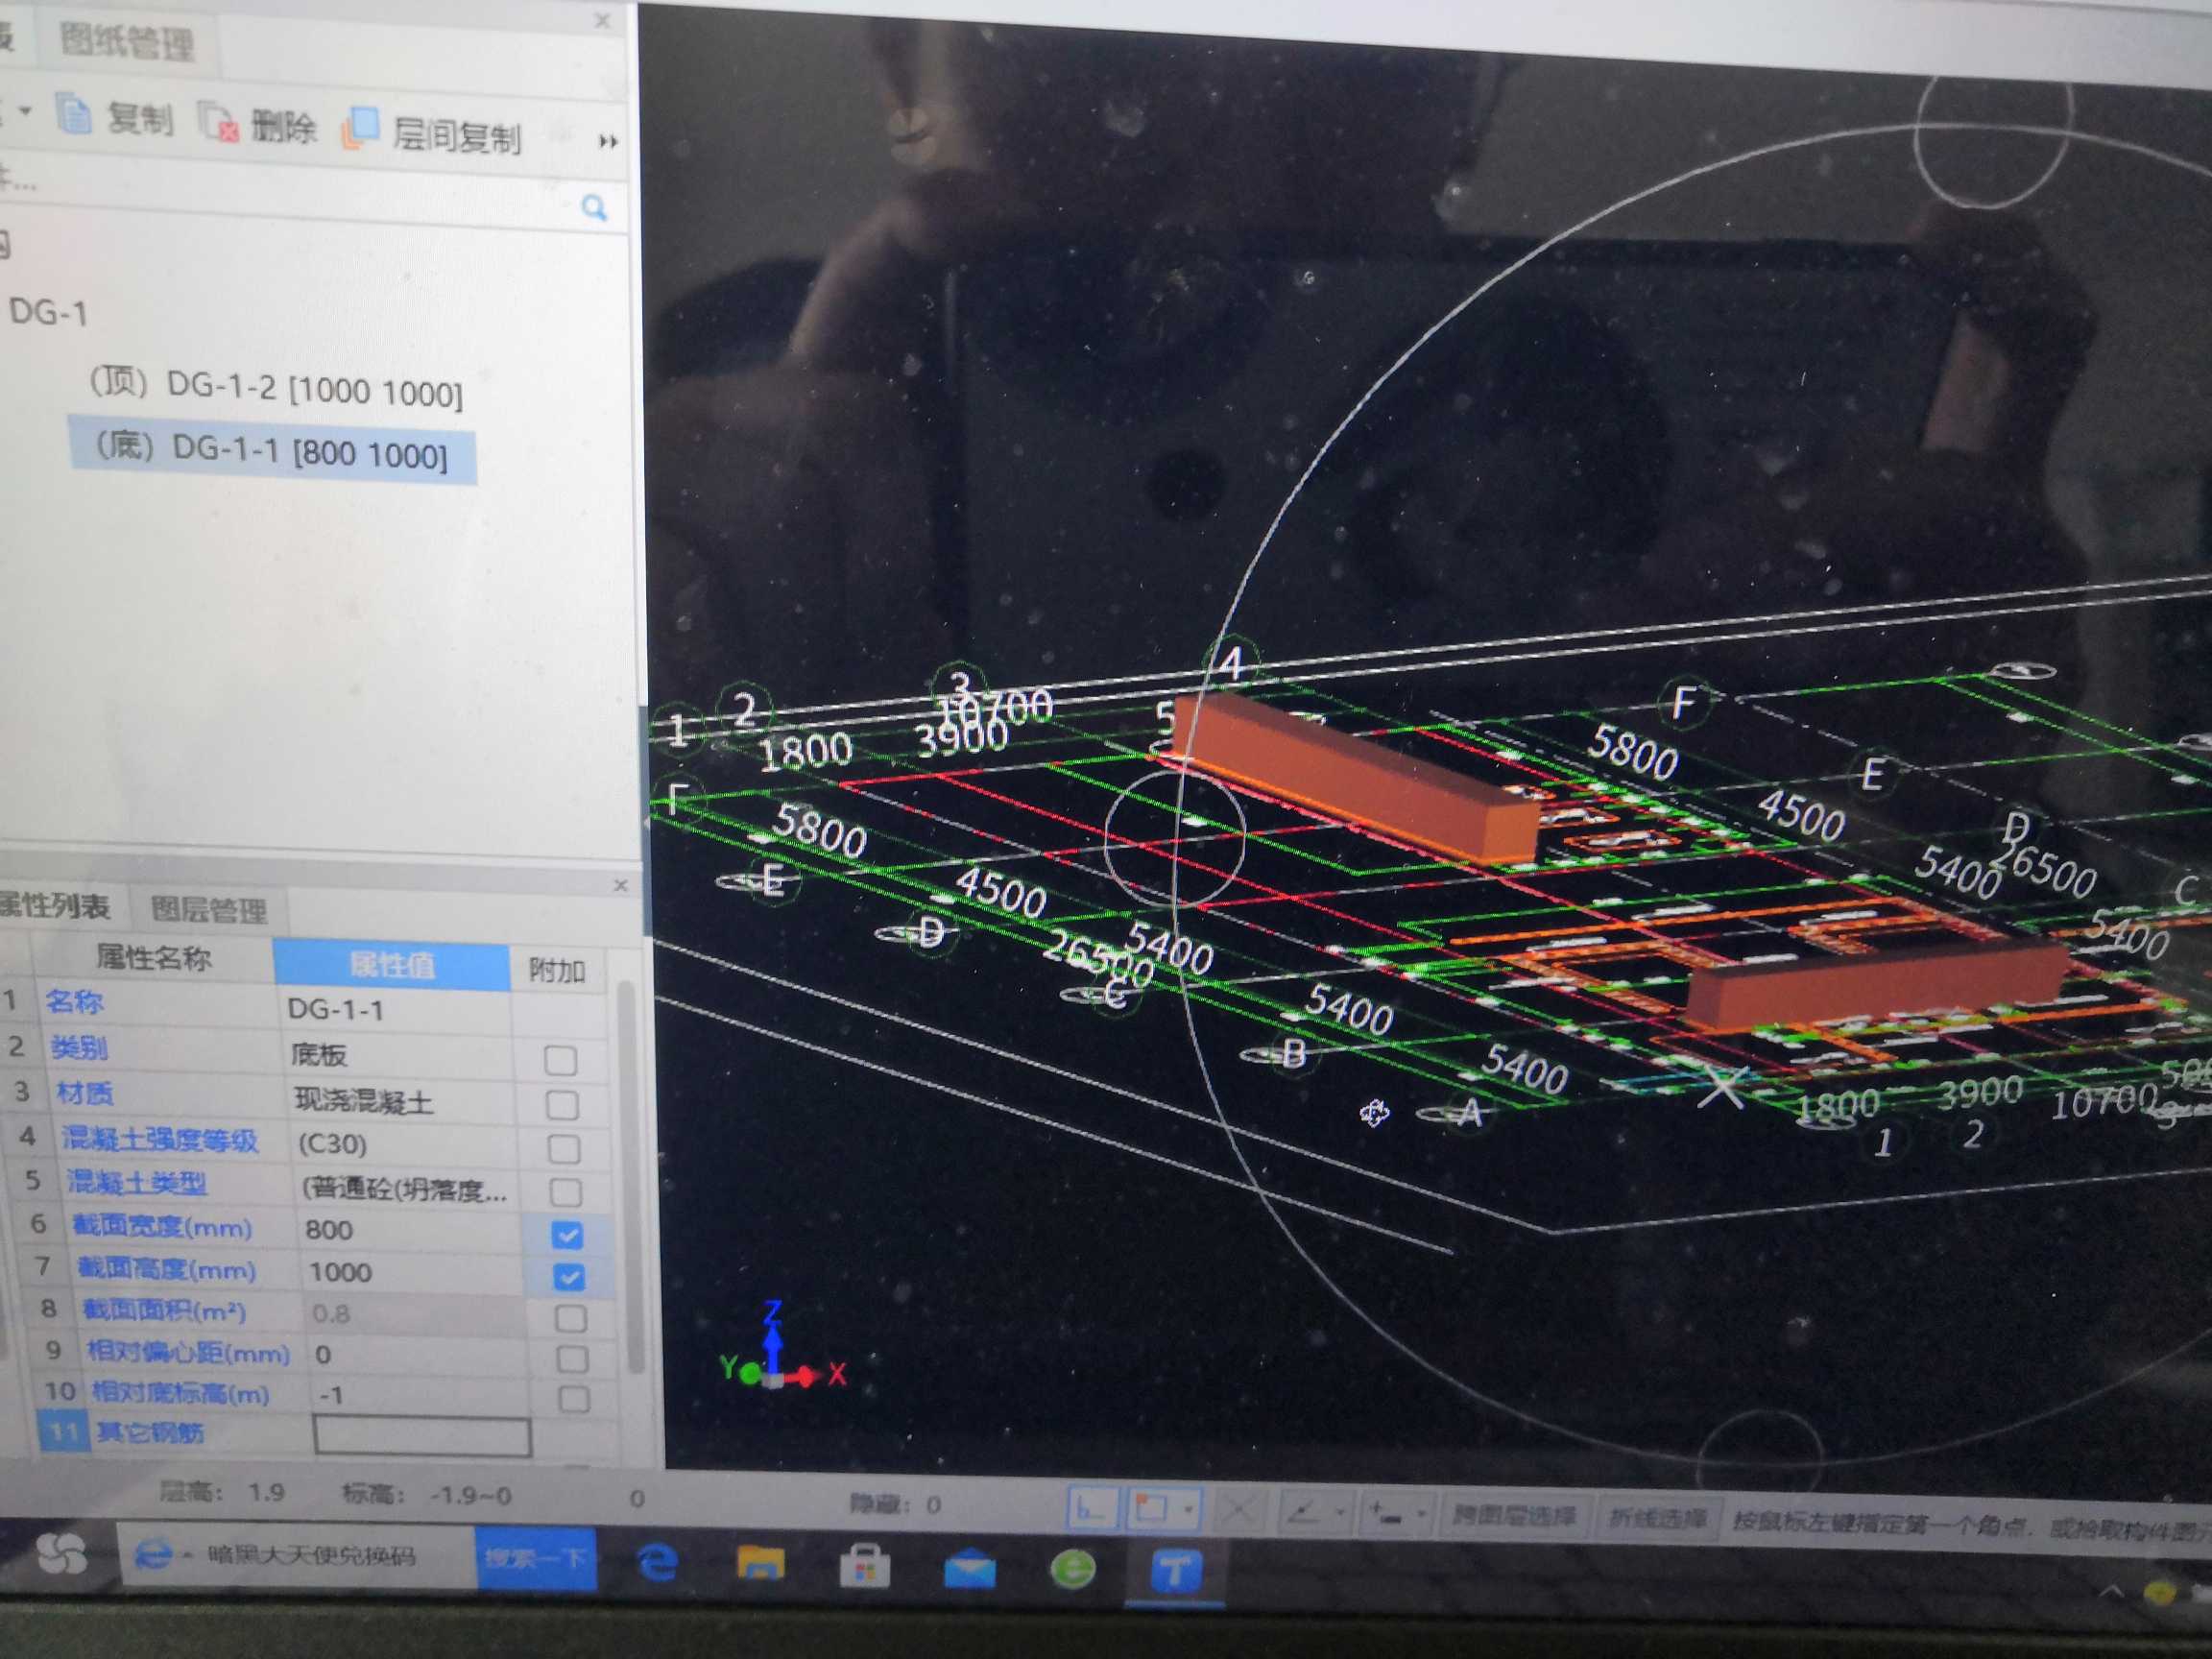The width and height of the screenshot is (2212, 1659).
Task: Switch to the 图层管理 tab
Action: pos(208,909)
